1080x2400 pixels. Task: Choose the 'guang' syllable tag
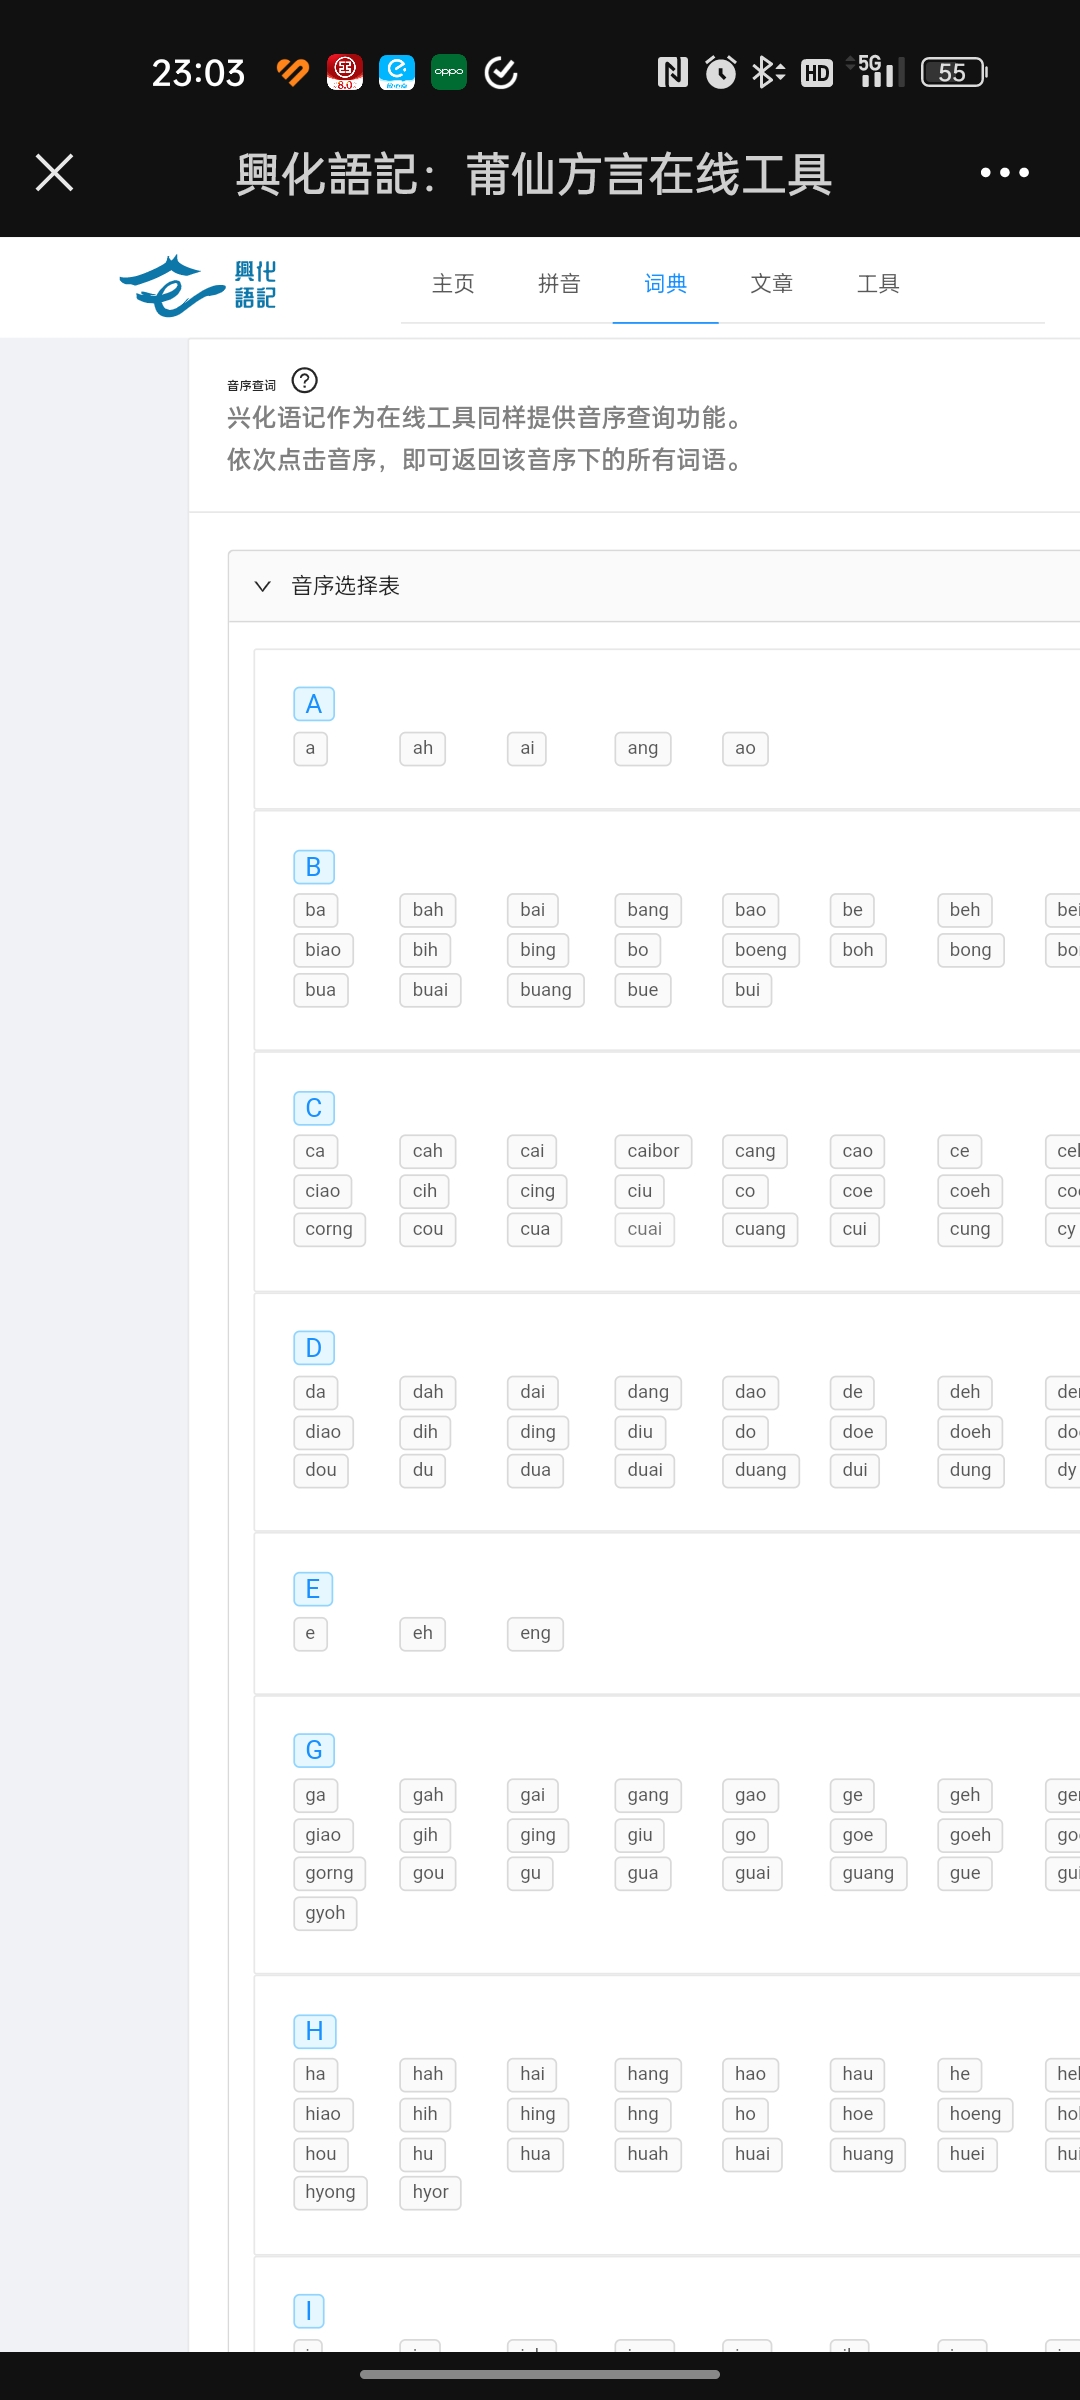tap(868, 1873)
